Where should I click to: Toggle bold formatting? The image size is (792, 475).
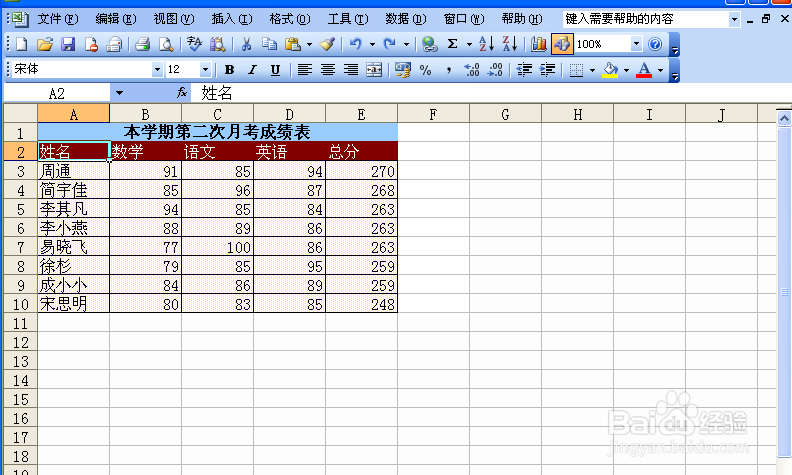pyautogui.click(x=229, y=70)
